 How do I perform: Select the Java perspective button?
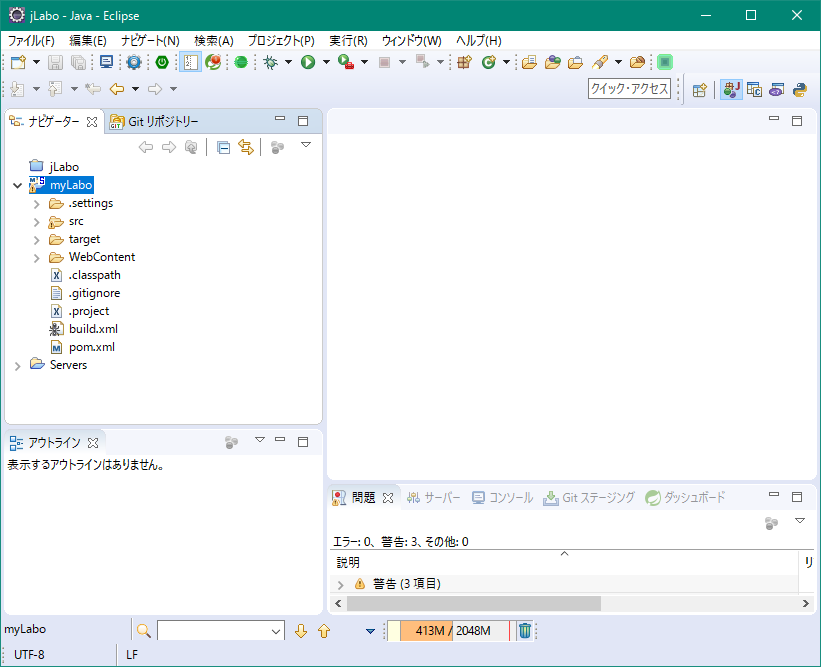(x=731, y=90)
